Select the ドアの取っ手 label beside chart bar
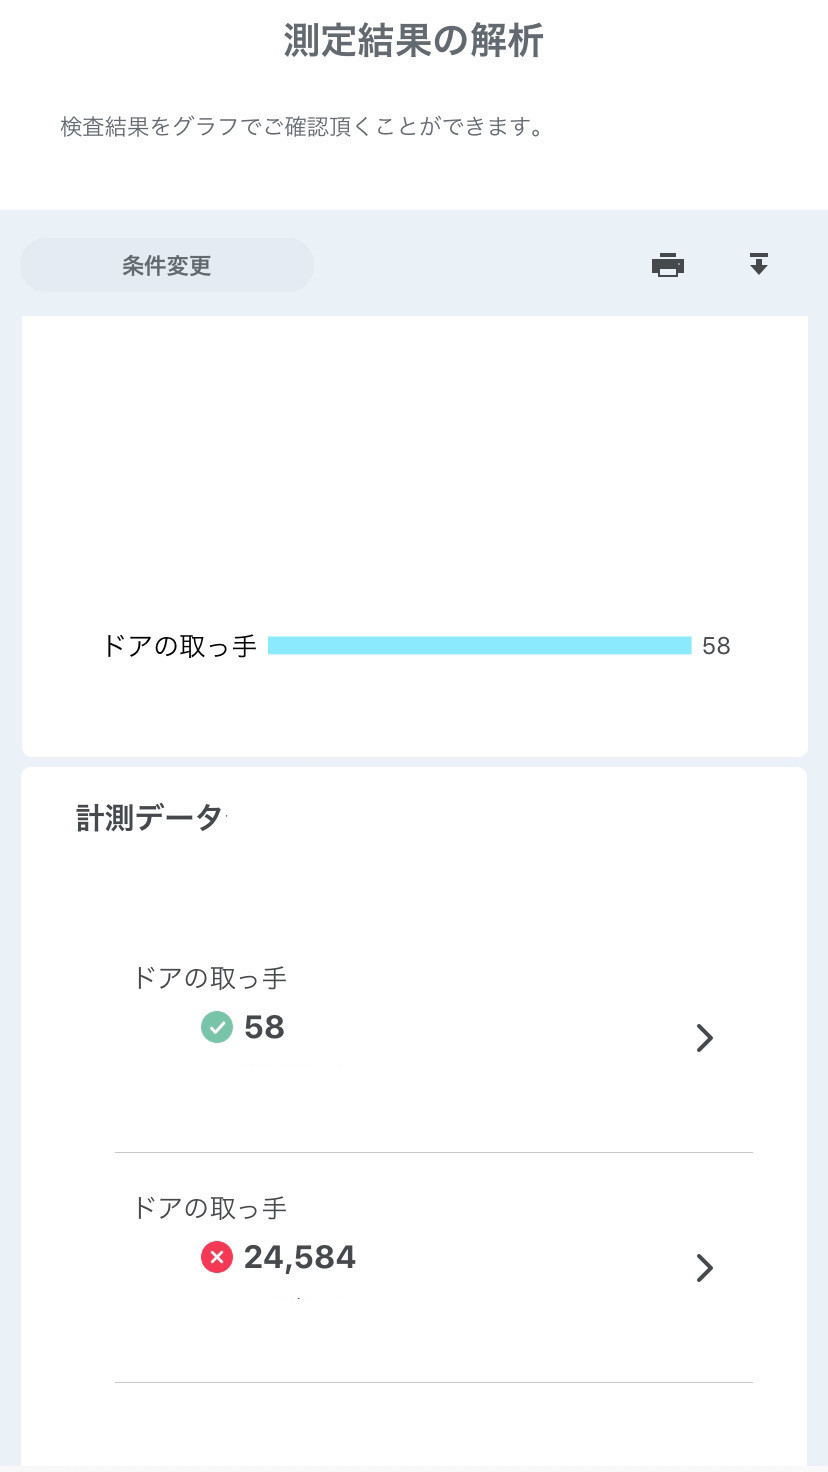 coord(180,646)
